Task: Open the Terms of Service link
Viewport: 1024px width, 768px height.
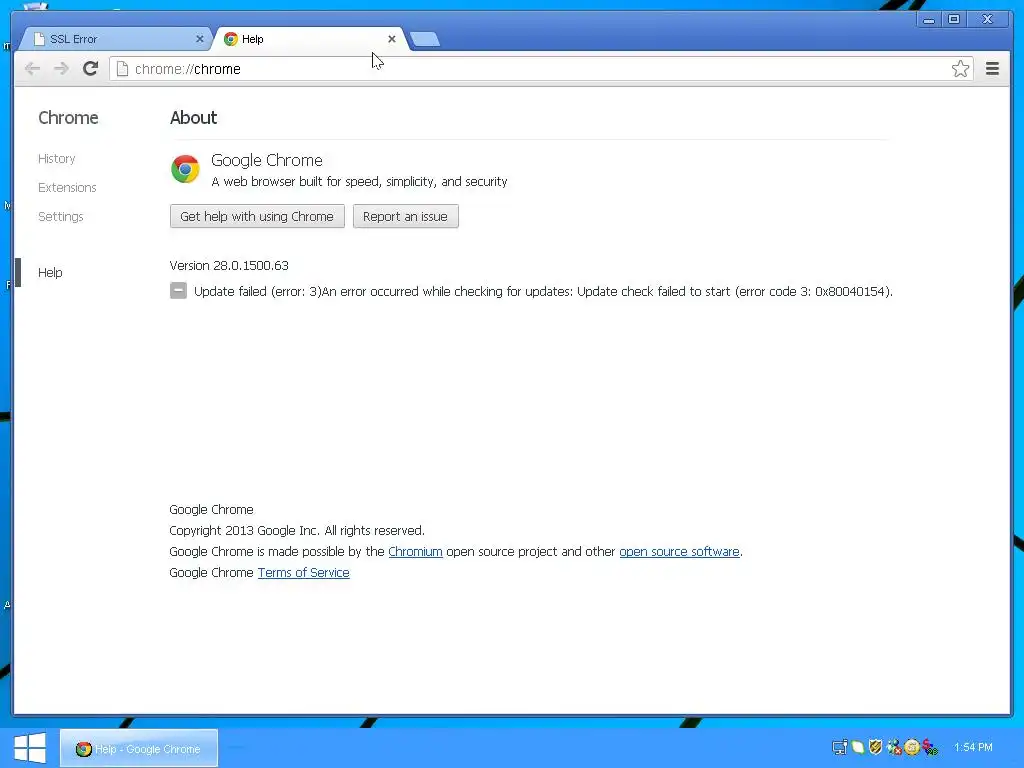Action: point(304,572)
